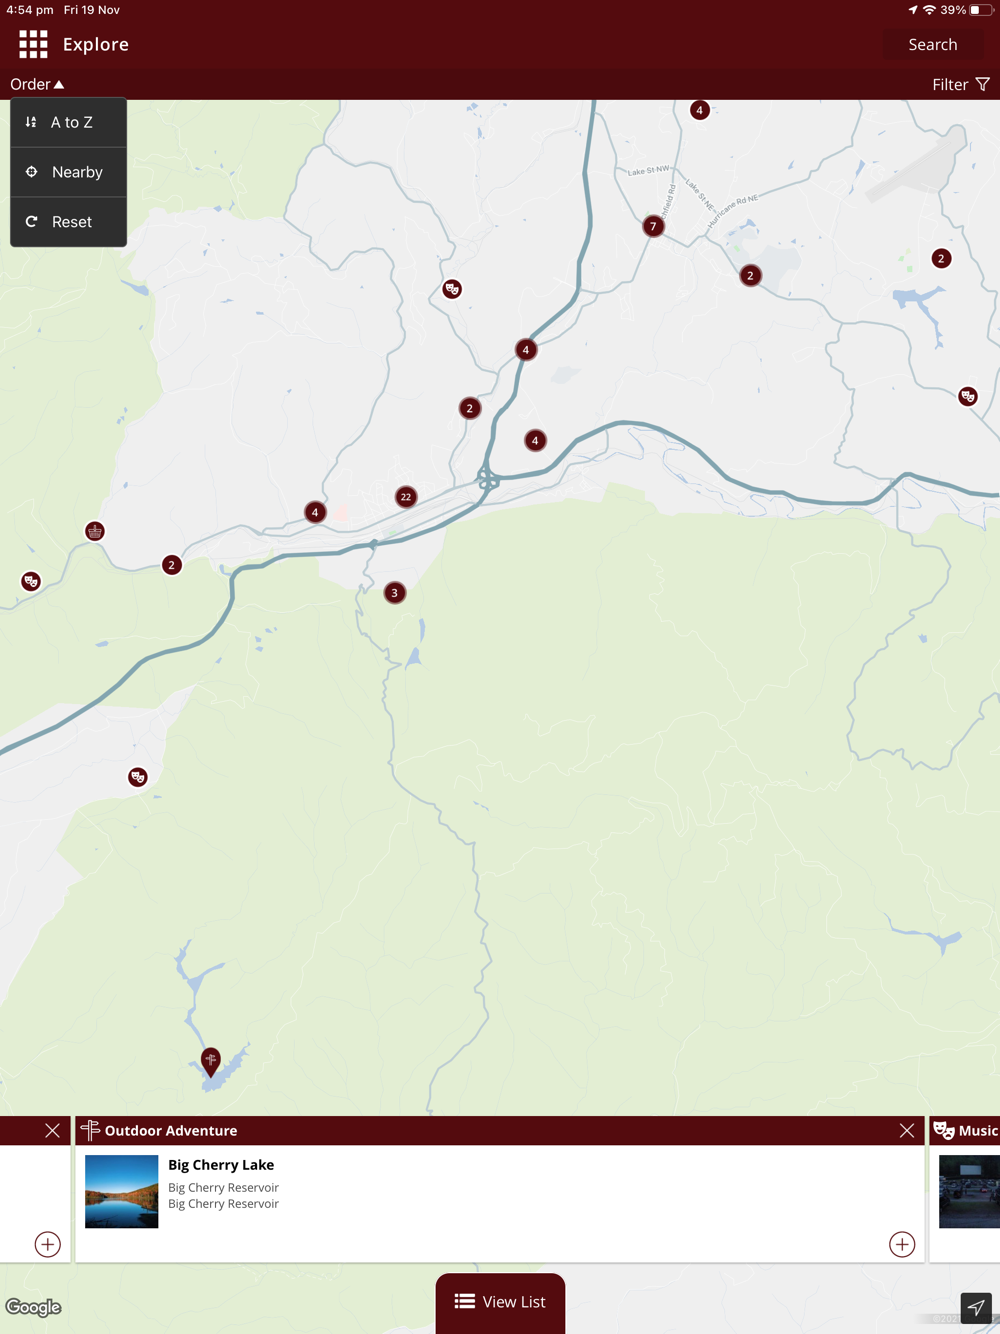Select the theater mask marker above the 4 cluster

coord(452,289)
